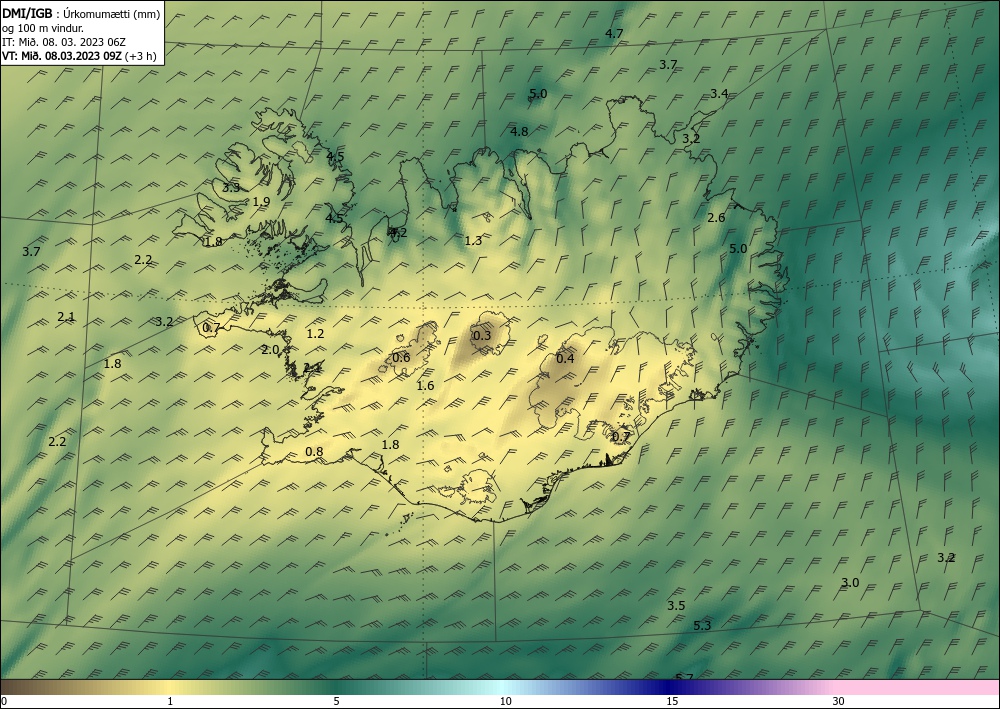Click the 0.8 value on the southwest peninsula

point(314,451)
